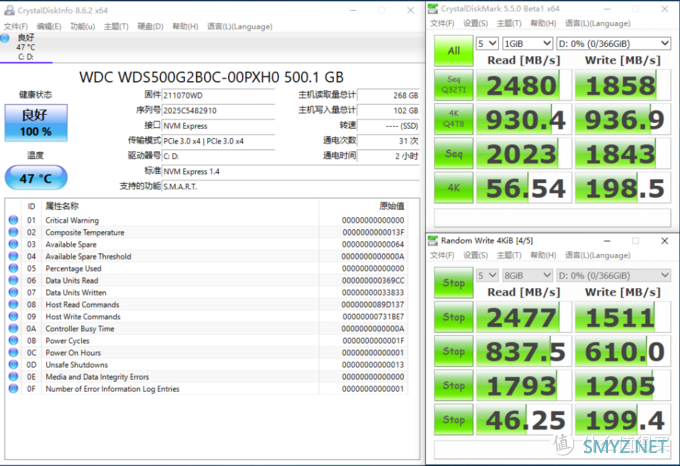Click status icon for Host Write Commands row
The width and height of the screenshot is (680, 466).
tap(13, 316)
